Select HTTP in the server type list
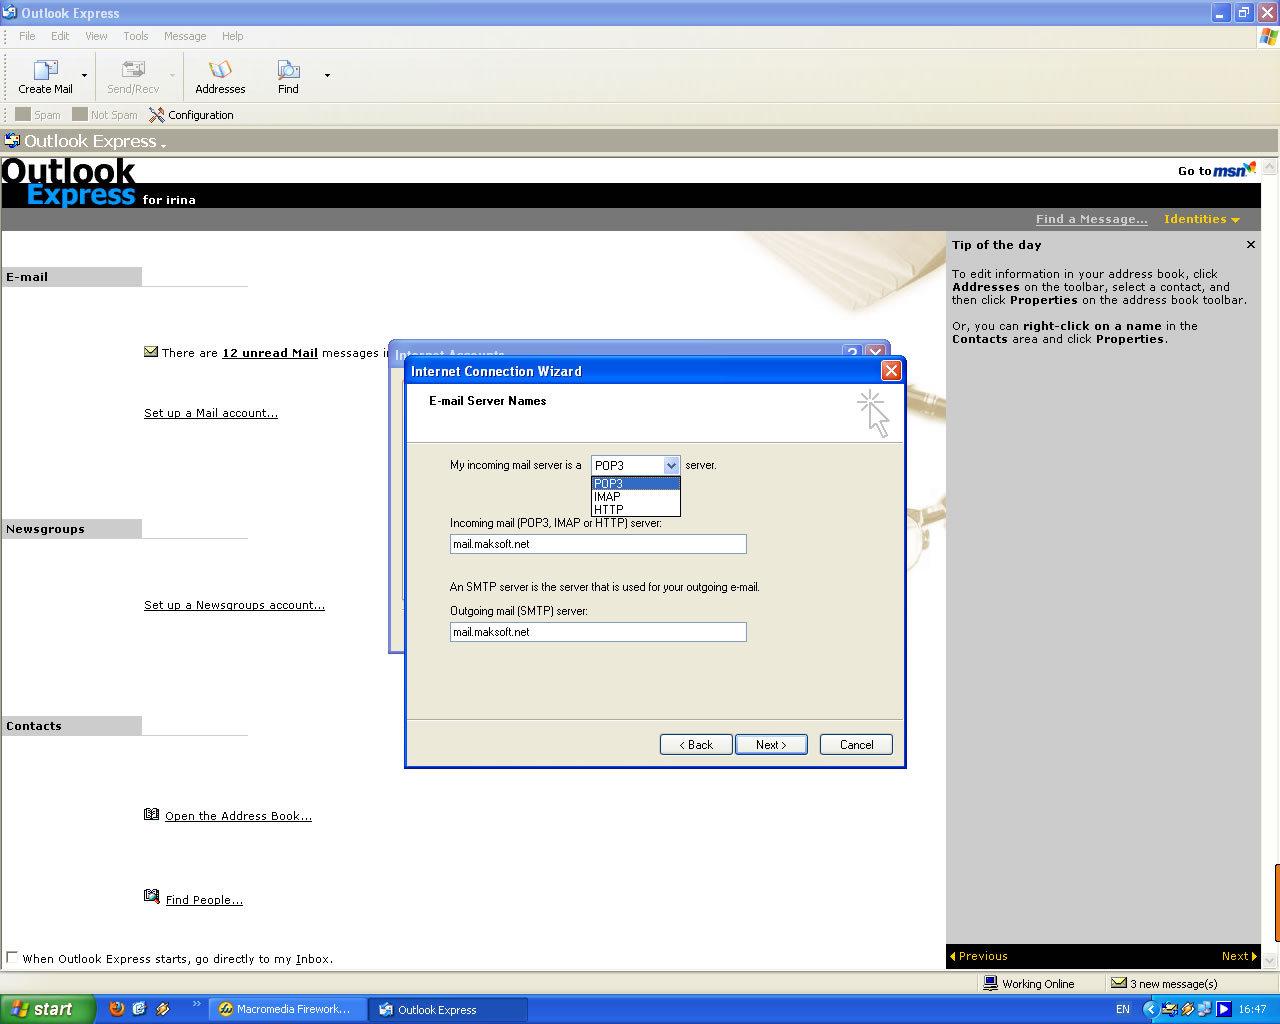This screenshot has height=1024, width=1280. tap(636, 509)
